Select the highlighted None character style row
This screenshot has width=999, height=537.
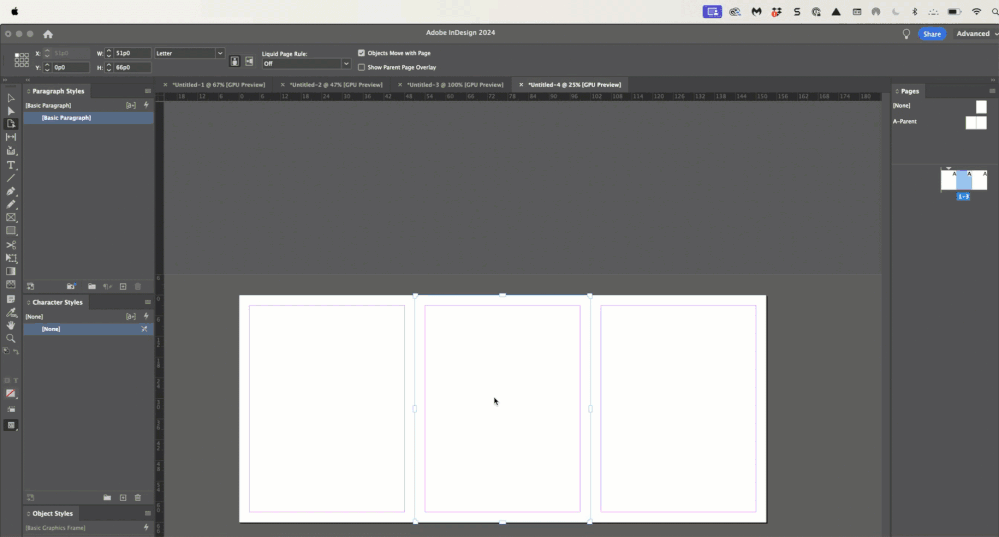[89, 329]
